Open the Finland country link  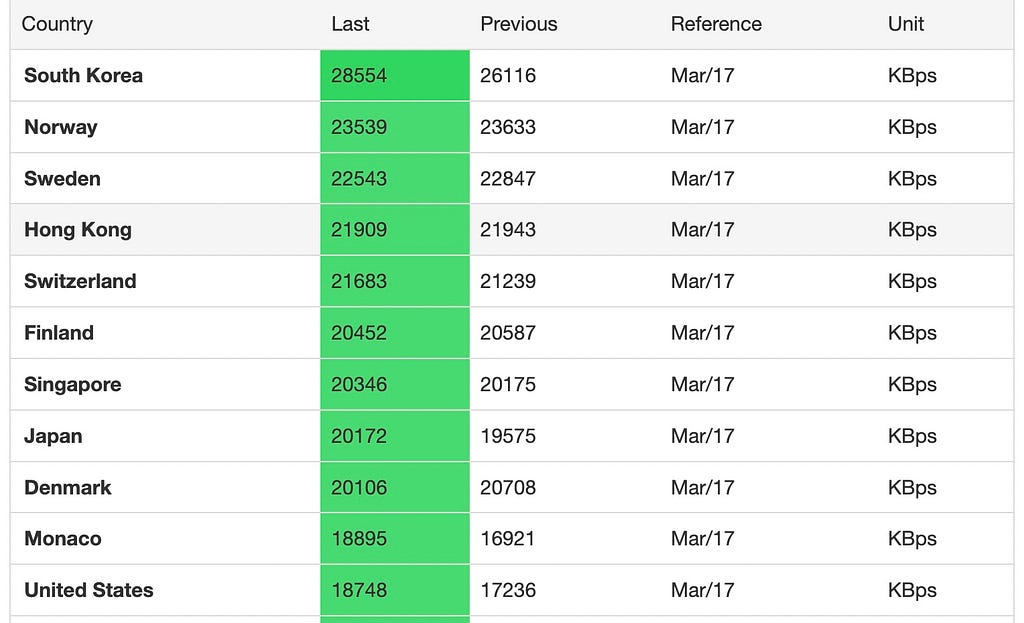pyautogui.click(x=59, y=333)
